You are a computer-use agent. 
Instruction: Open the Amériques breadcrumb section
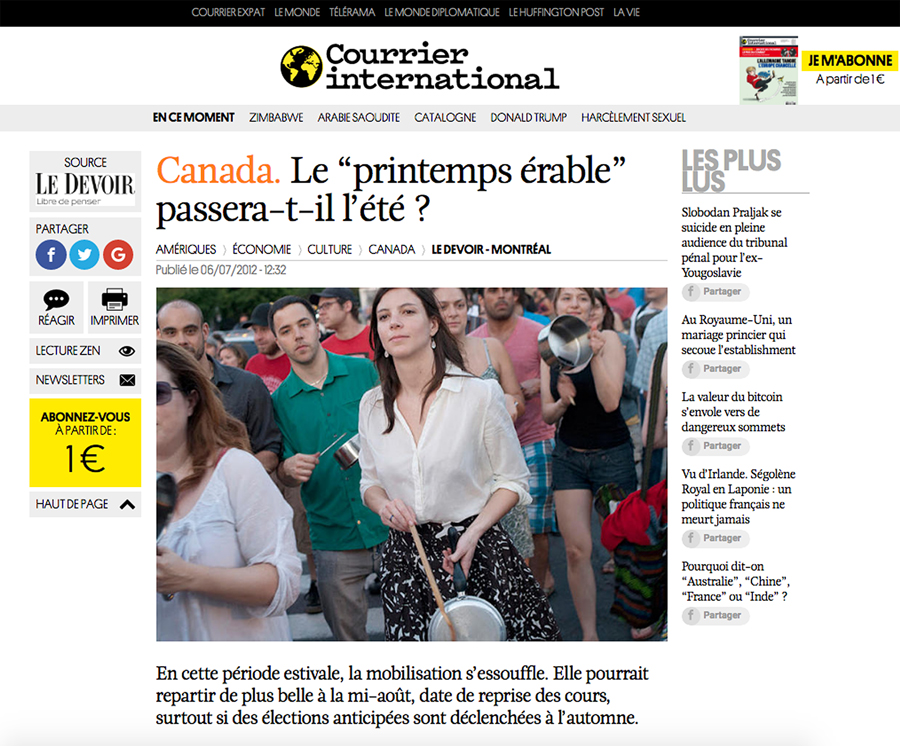click(x=186, y=250)
